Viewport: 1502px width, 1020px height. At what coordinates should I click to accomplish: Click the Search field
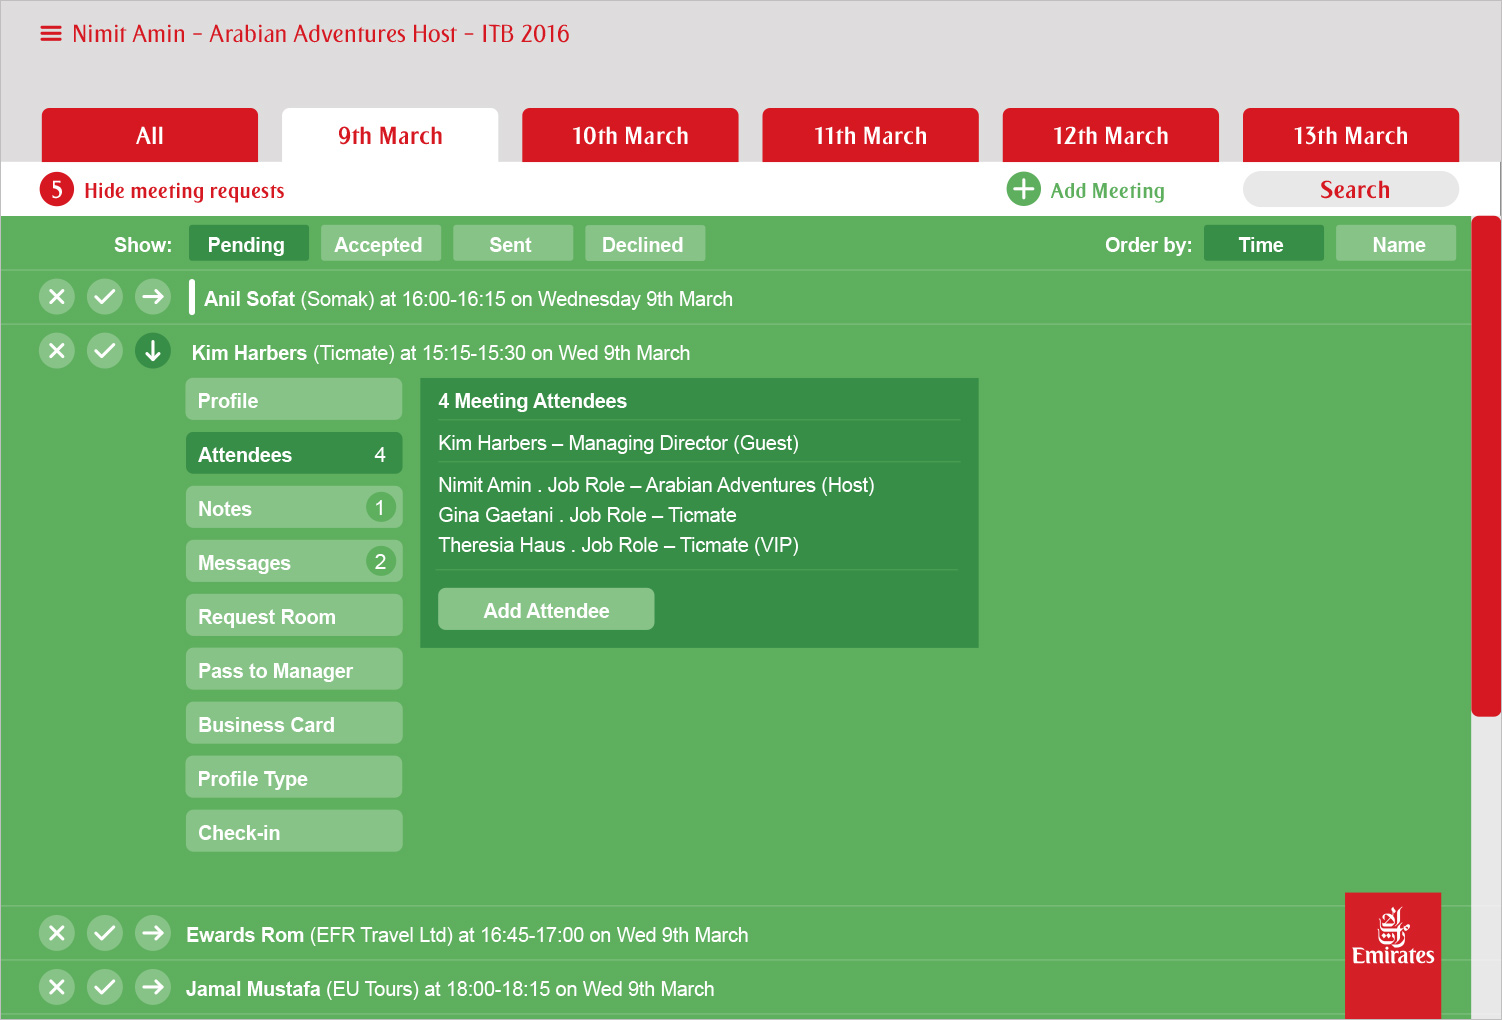coord(1350,189)
